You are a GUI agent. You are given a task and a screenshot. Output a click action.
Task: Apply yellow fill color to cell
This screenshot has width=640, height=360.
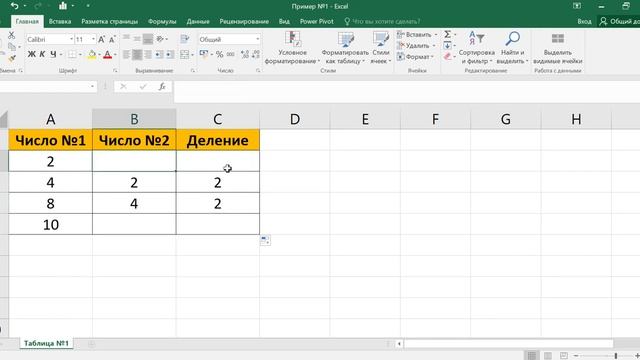pos(92,54)
